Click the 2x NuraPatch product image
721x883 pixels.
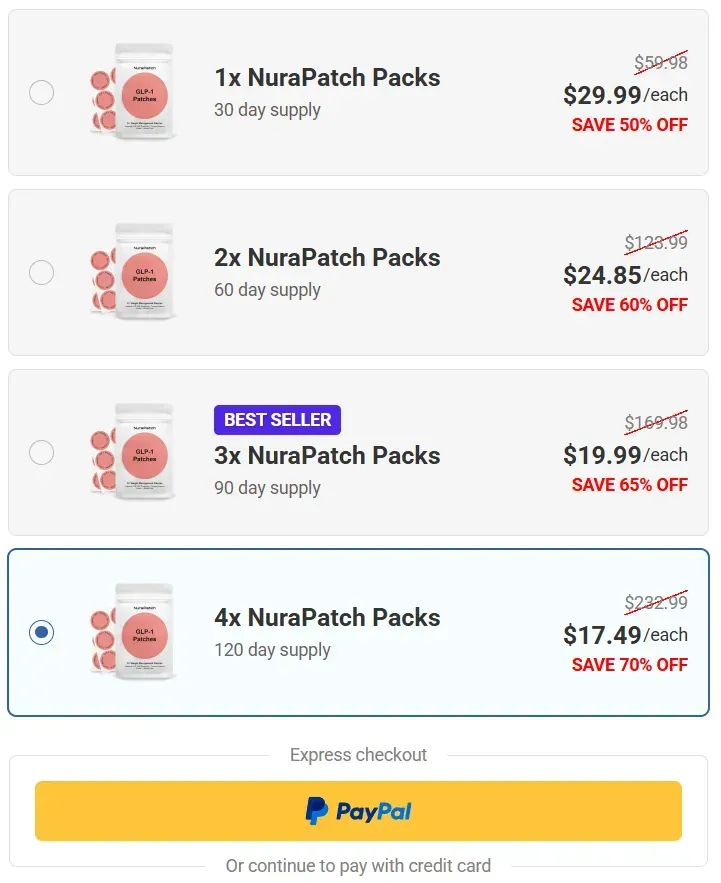click(135, 272)
